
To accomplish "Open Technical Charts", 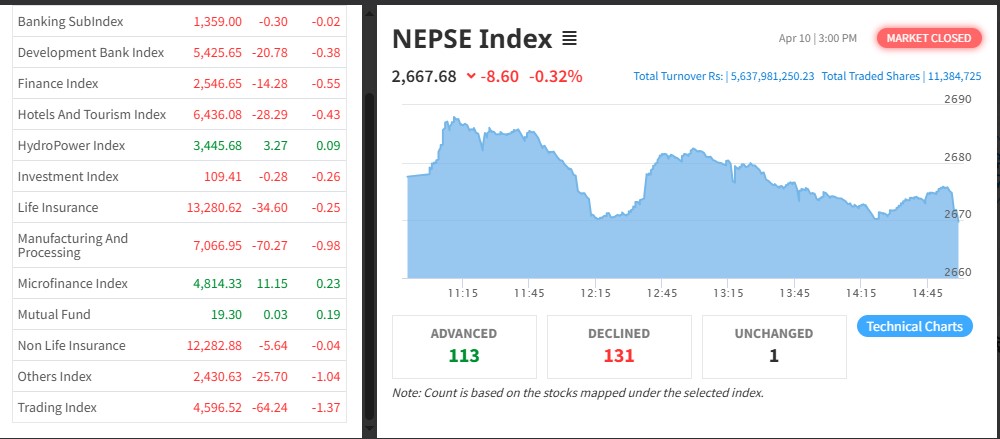I will [x=914, y=326].
